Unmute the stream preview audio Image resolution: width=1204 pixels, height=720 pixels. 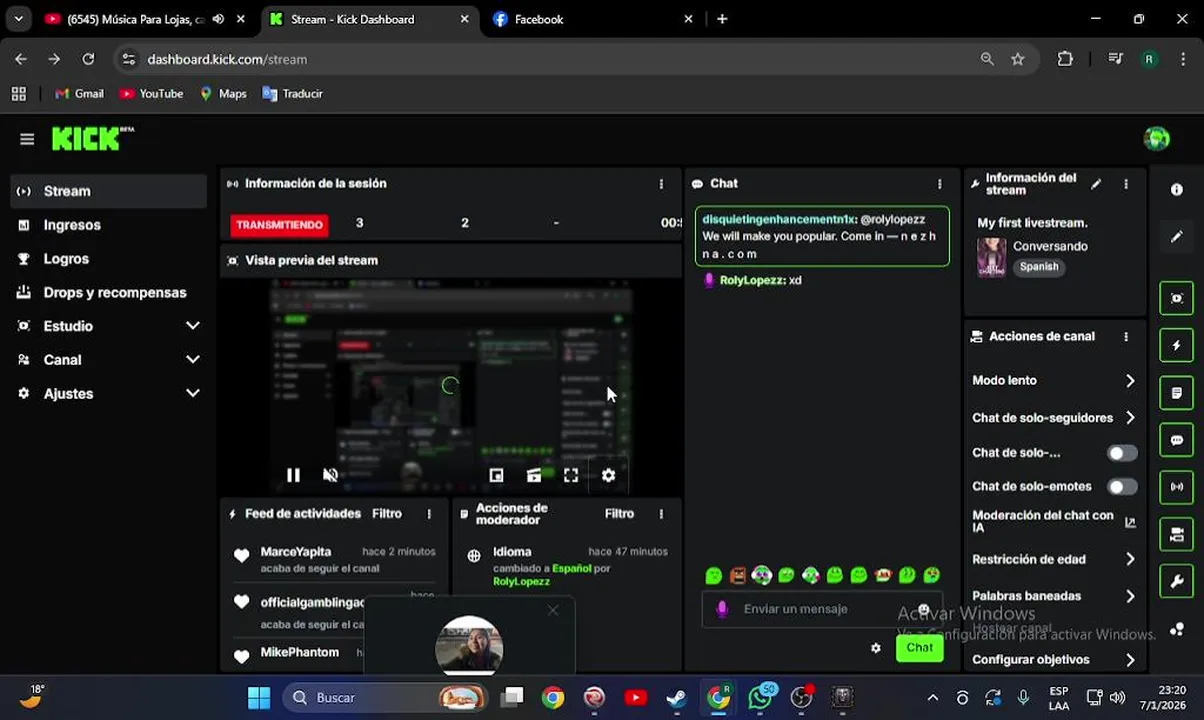pyautogui.click(x=330, y=475)
